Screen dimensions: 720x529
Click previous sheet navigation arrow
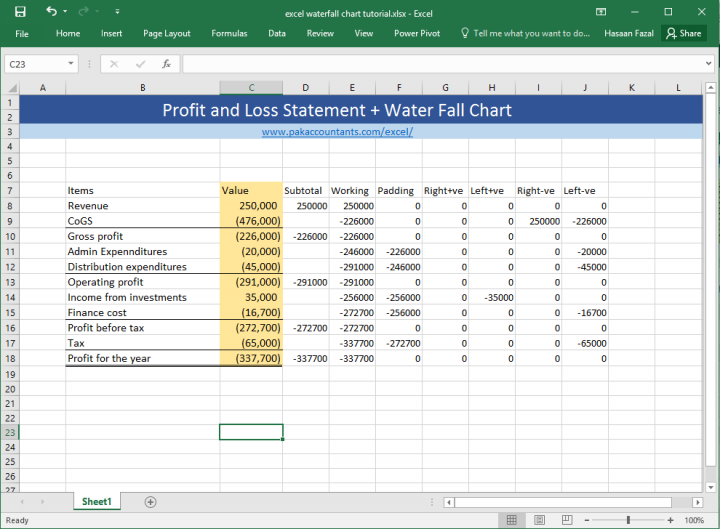(22, 502)
